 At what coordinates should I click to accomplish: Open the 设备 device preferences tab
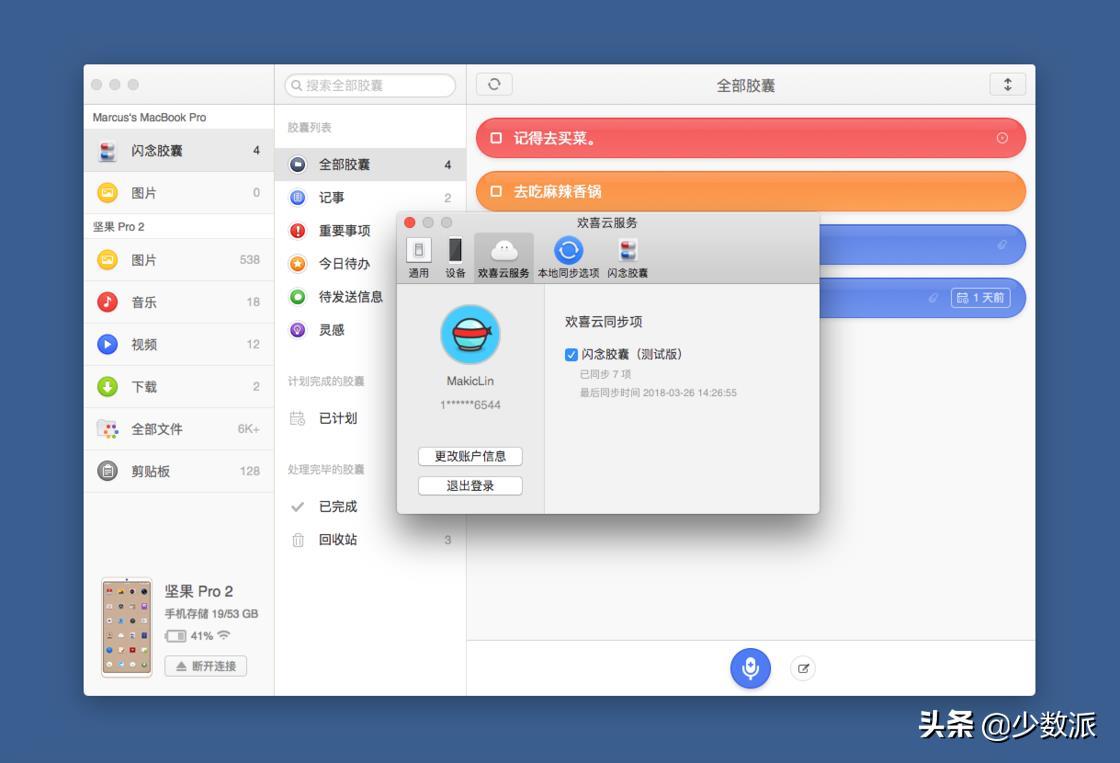pyautogui.click(x=455, y=257)
